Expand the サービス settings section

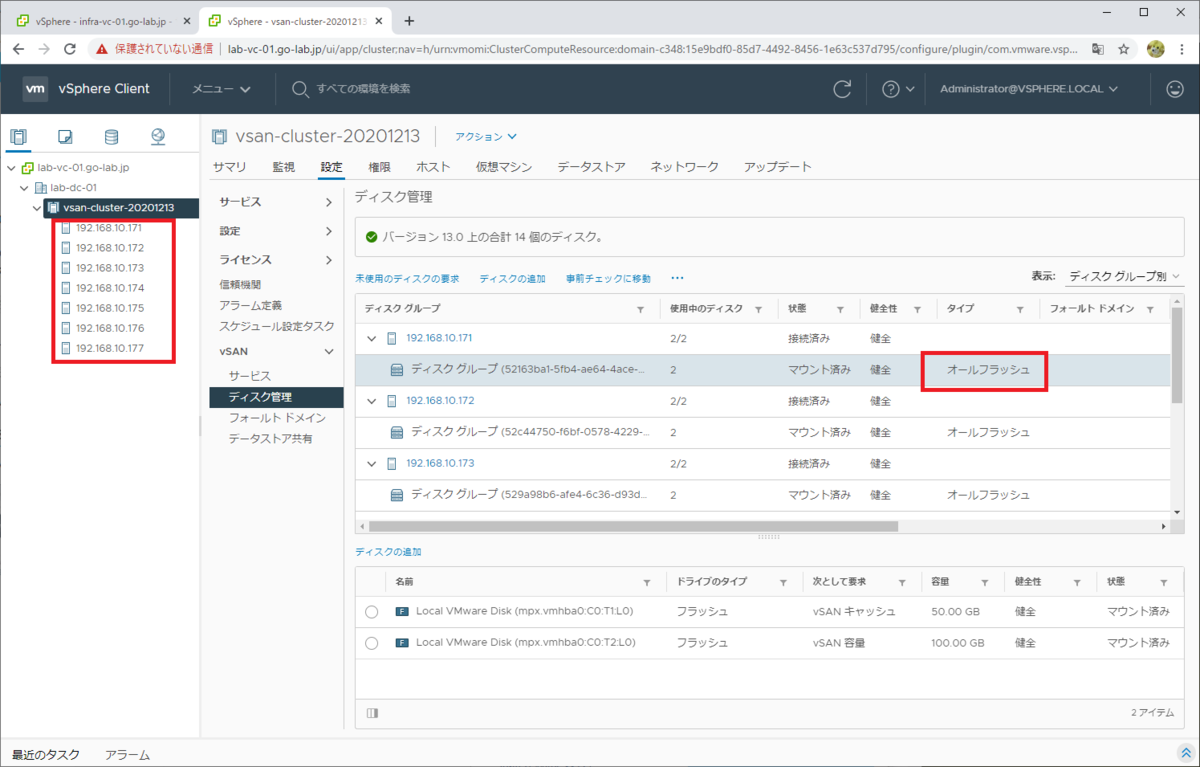[275, 202]
